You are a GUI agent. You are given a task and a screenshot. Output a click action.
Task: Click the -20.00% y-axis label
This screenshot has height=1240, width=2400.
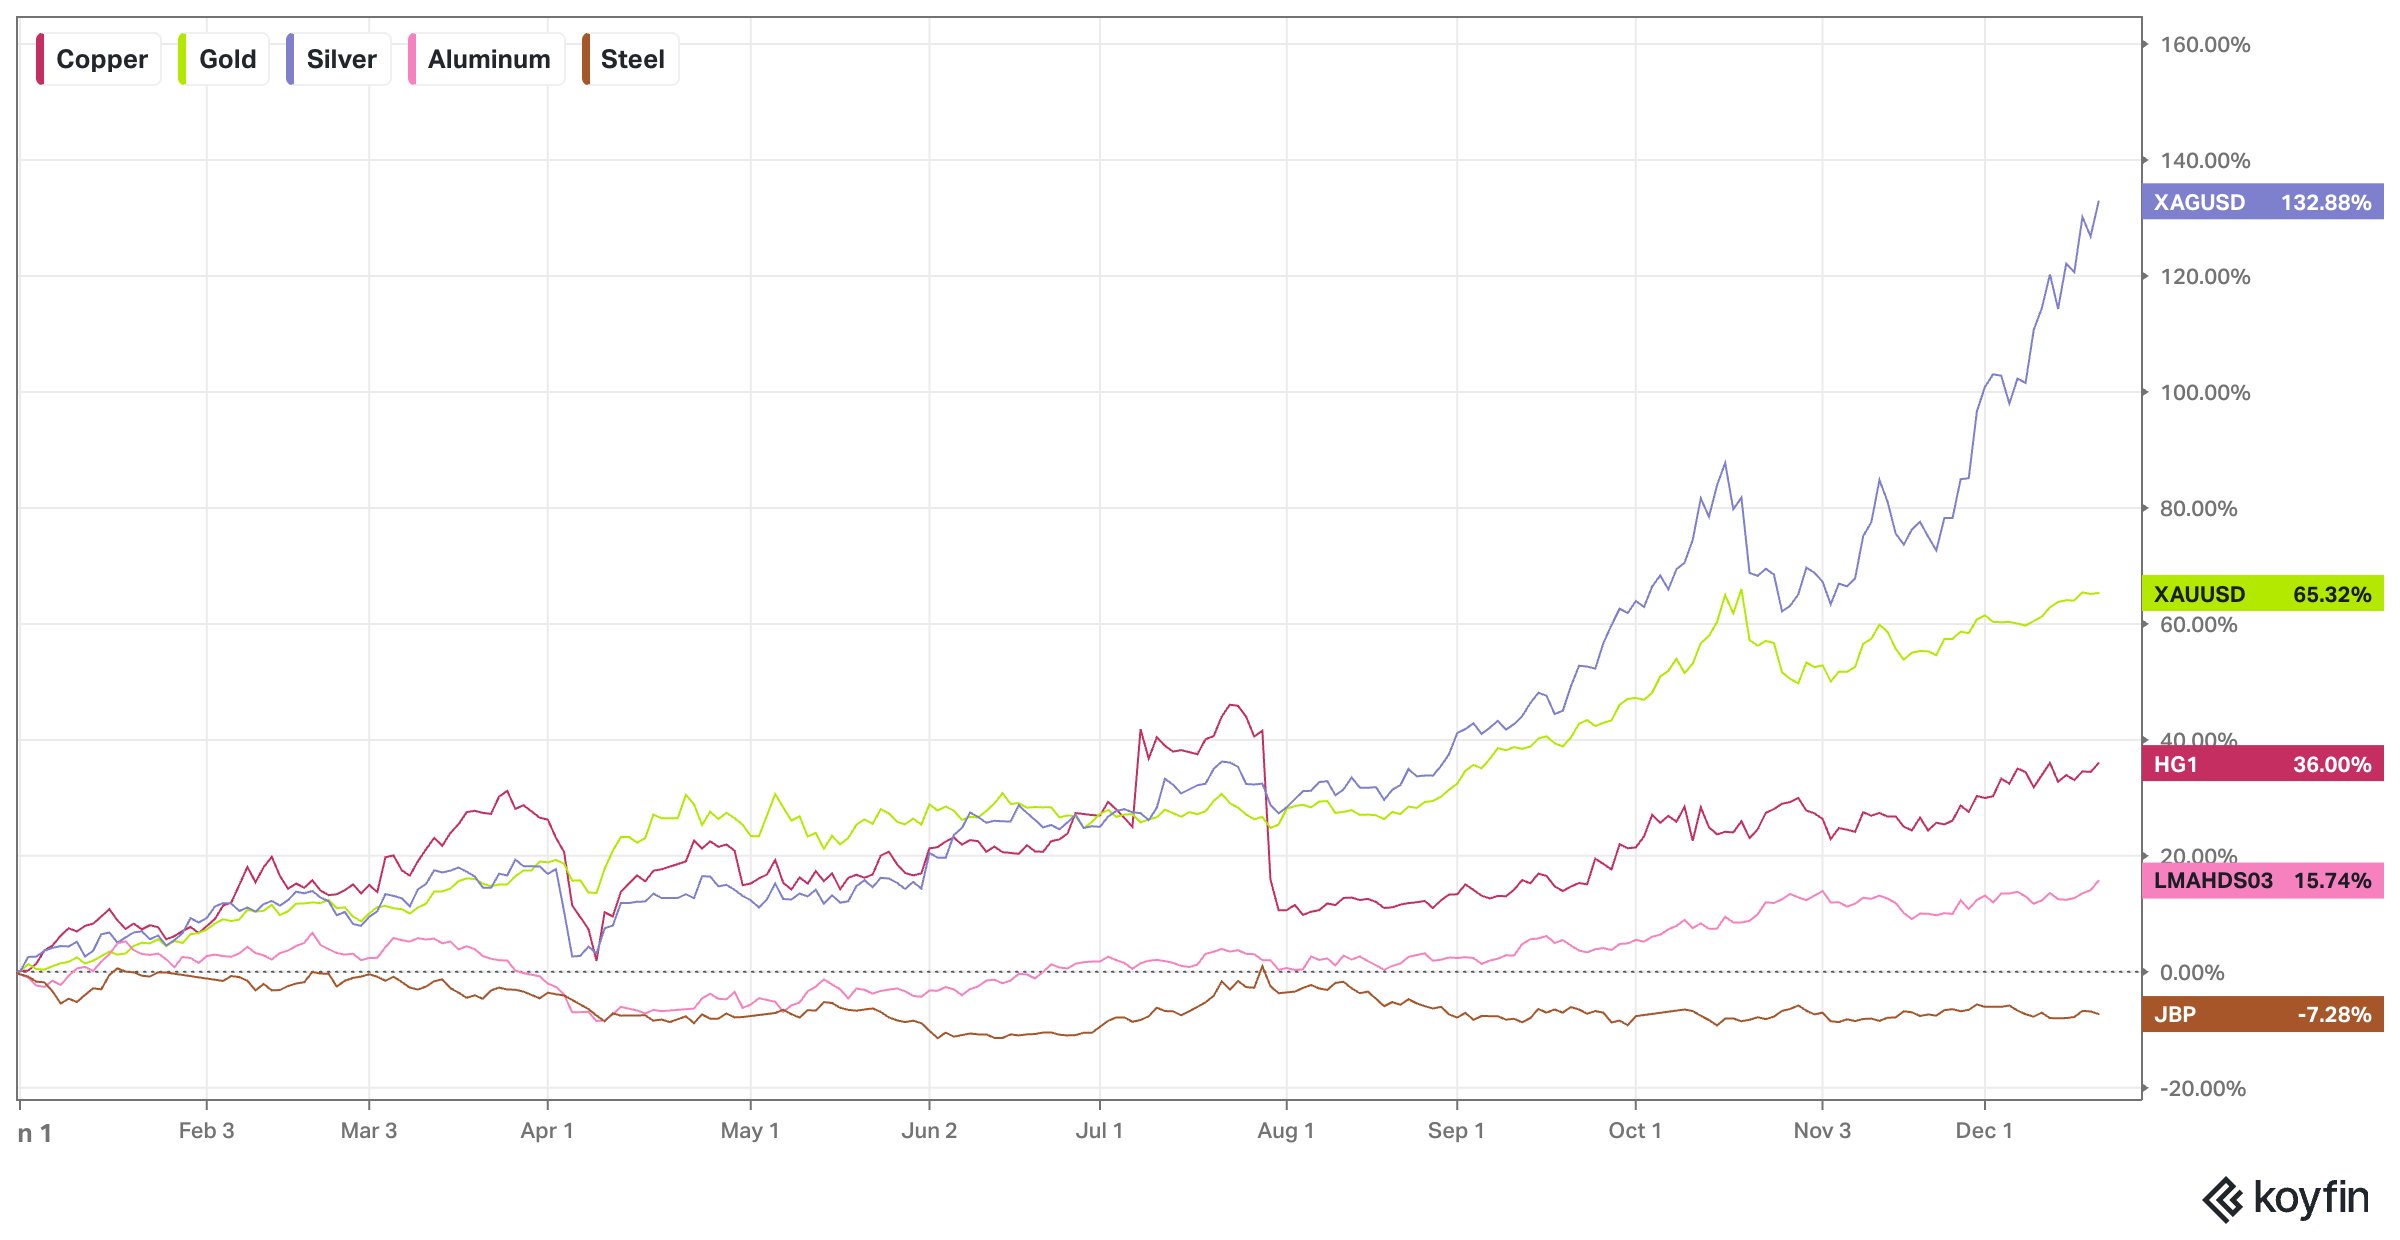pyautogui.click(x=2203, y=1088)
